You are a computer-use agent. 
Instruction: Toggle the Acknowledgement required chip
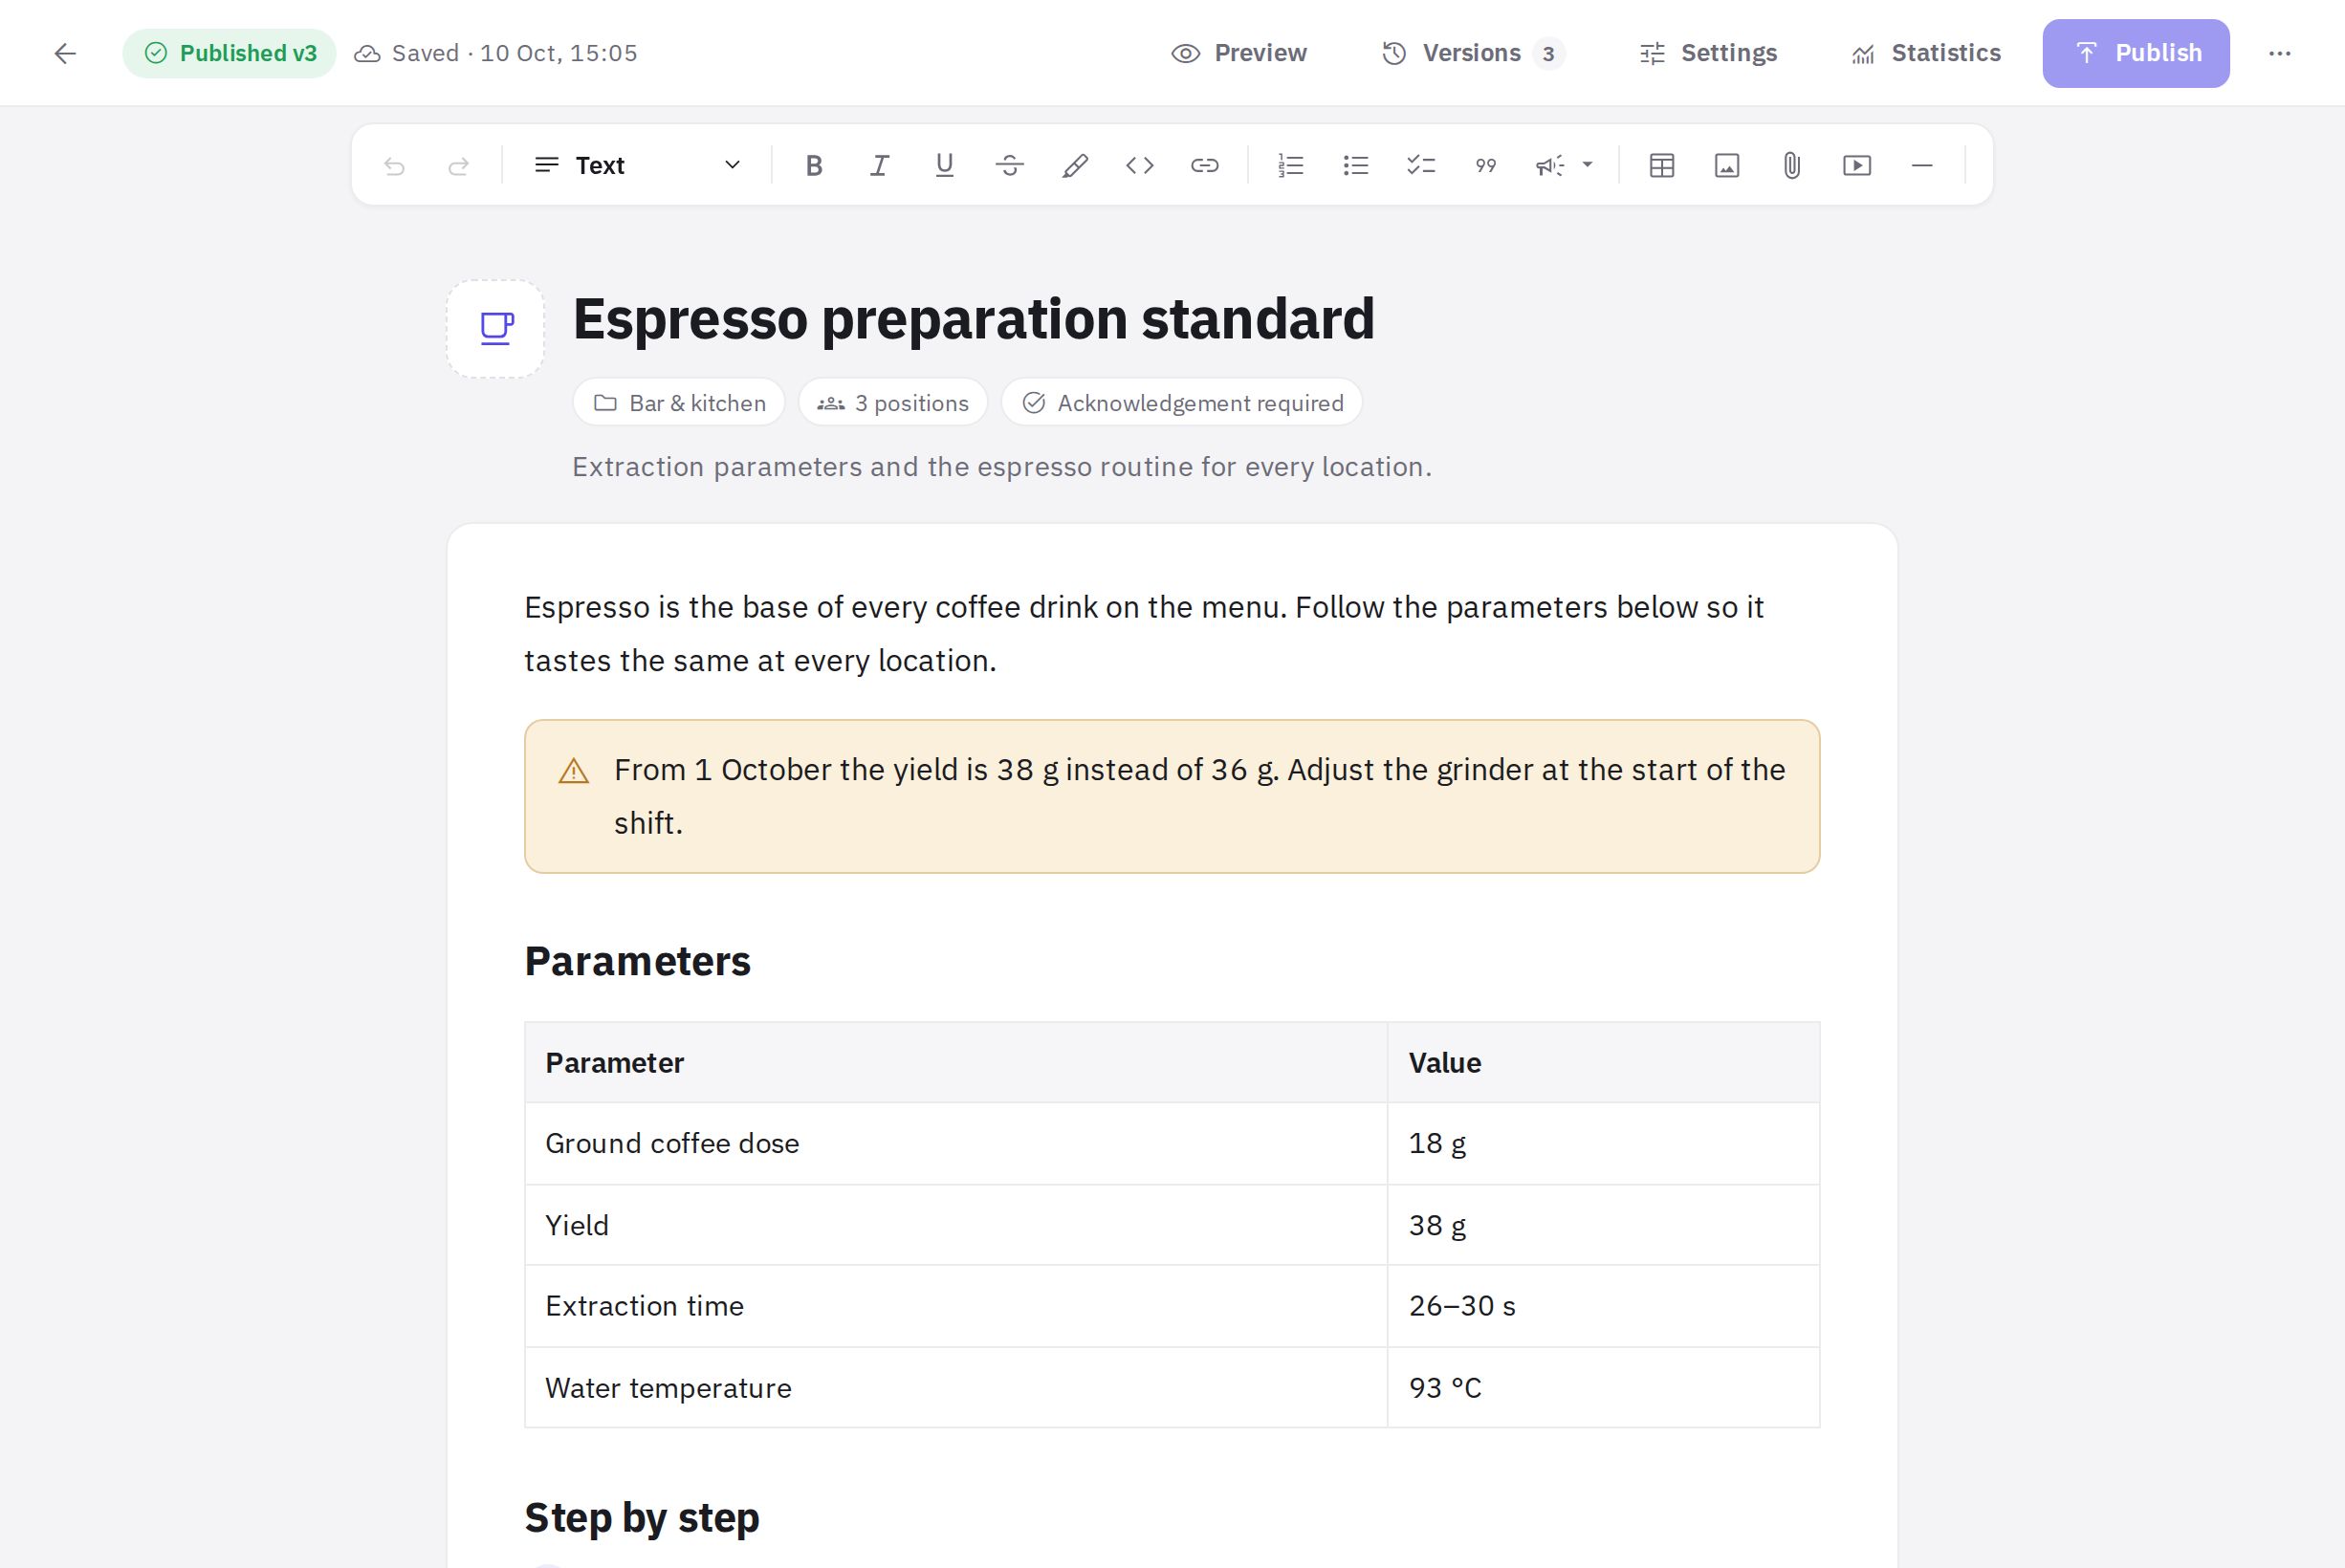pos(1182,403)
